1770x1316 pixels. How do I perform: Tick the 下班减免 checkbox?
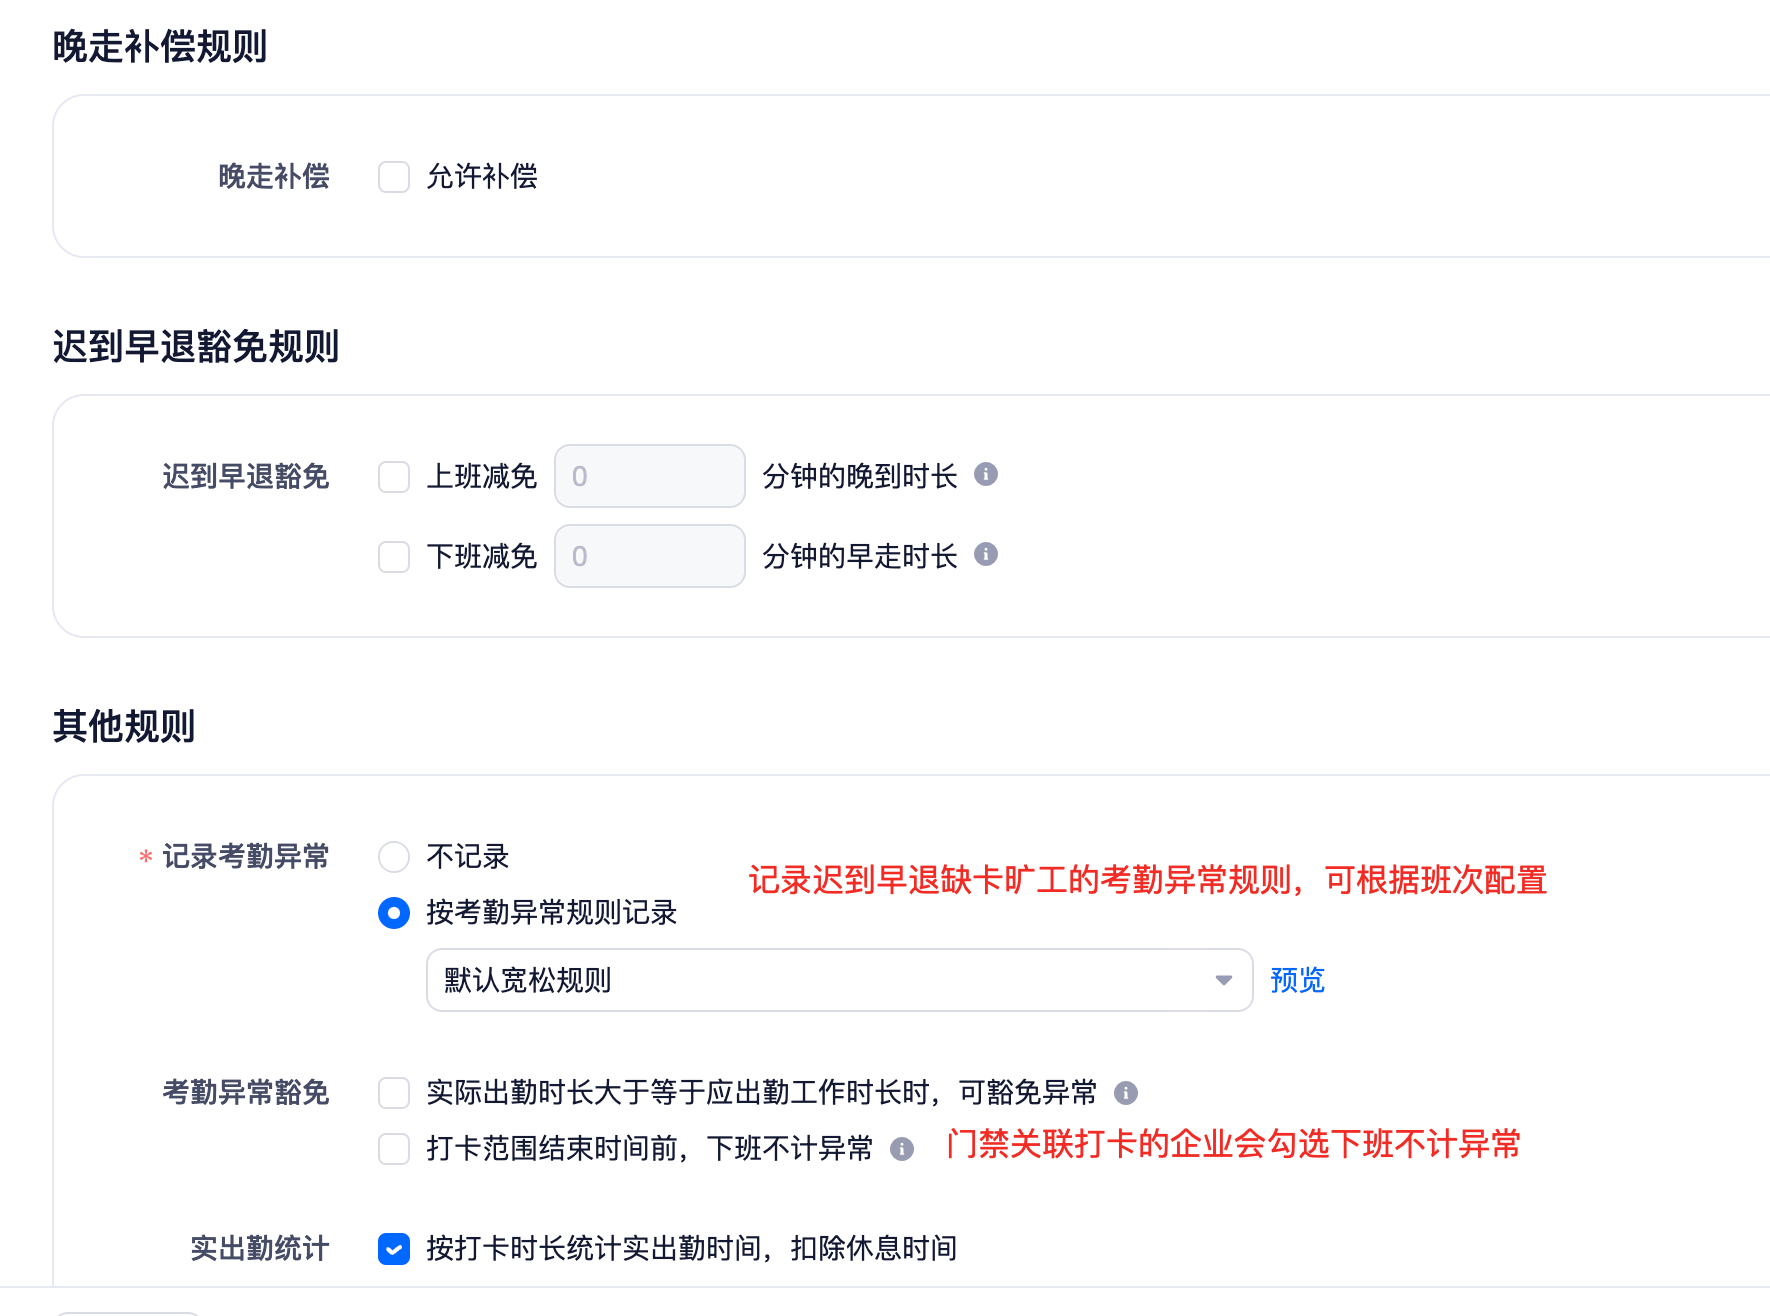394,557
